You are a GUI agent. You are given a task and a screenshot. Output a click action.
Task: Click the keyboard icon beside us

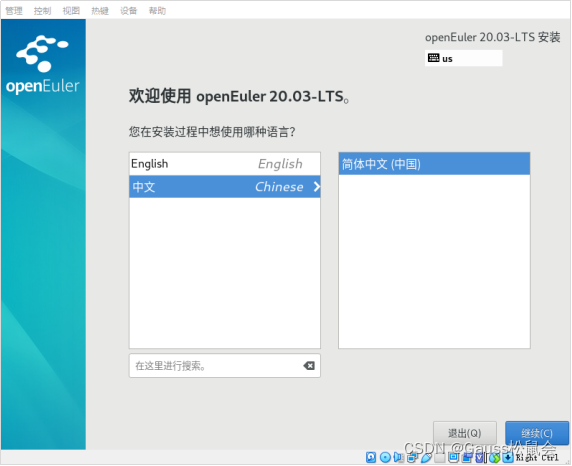434,58
